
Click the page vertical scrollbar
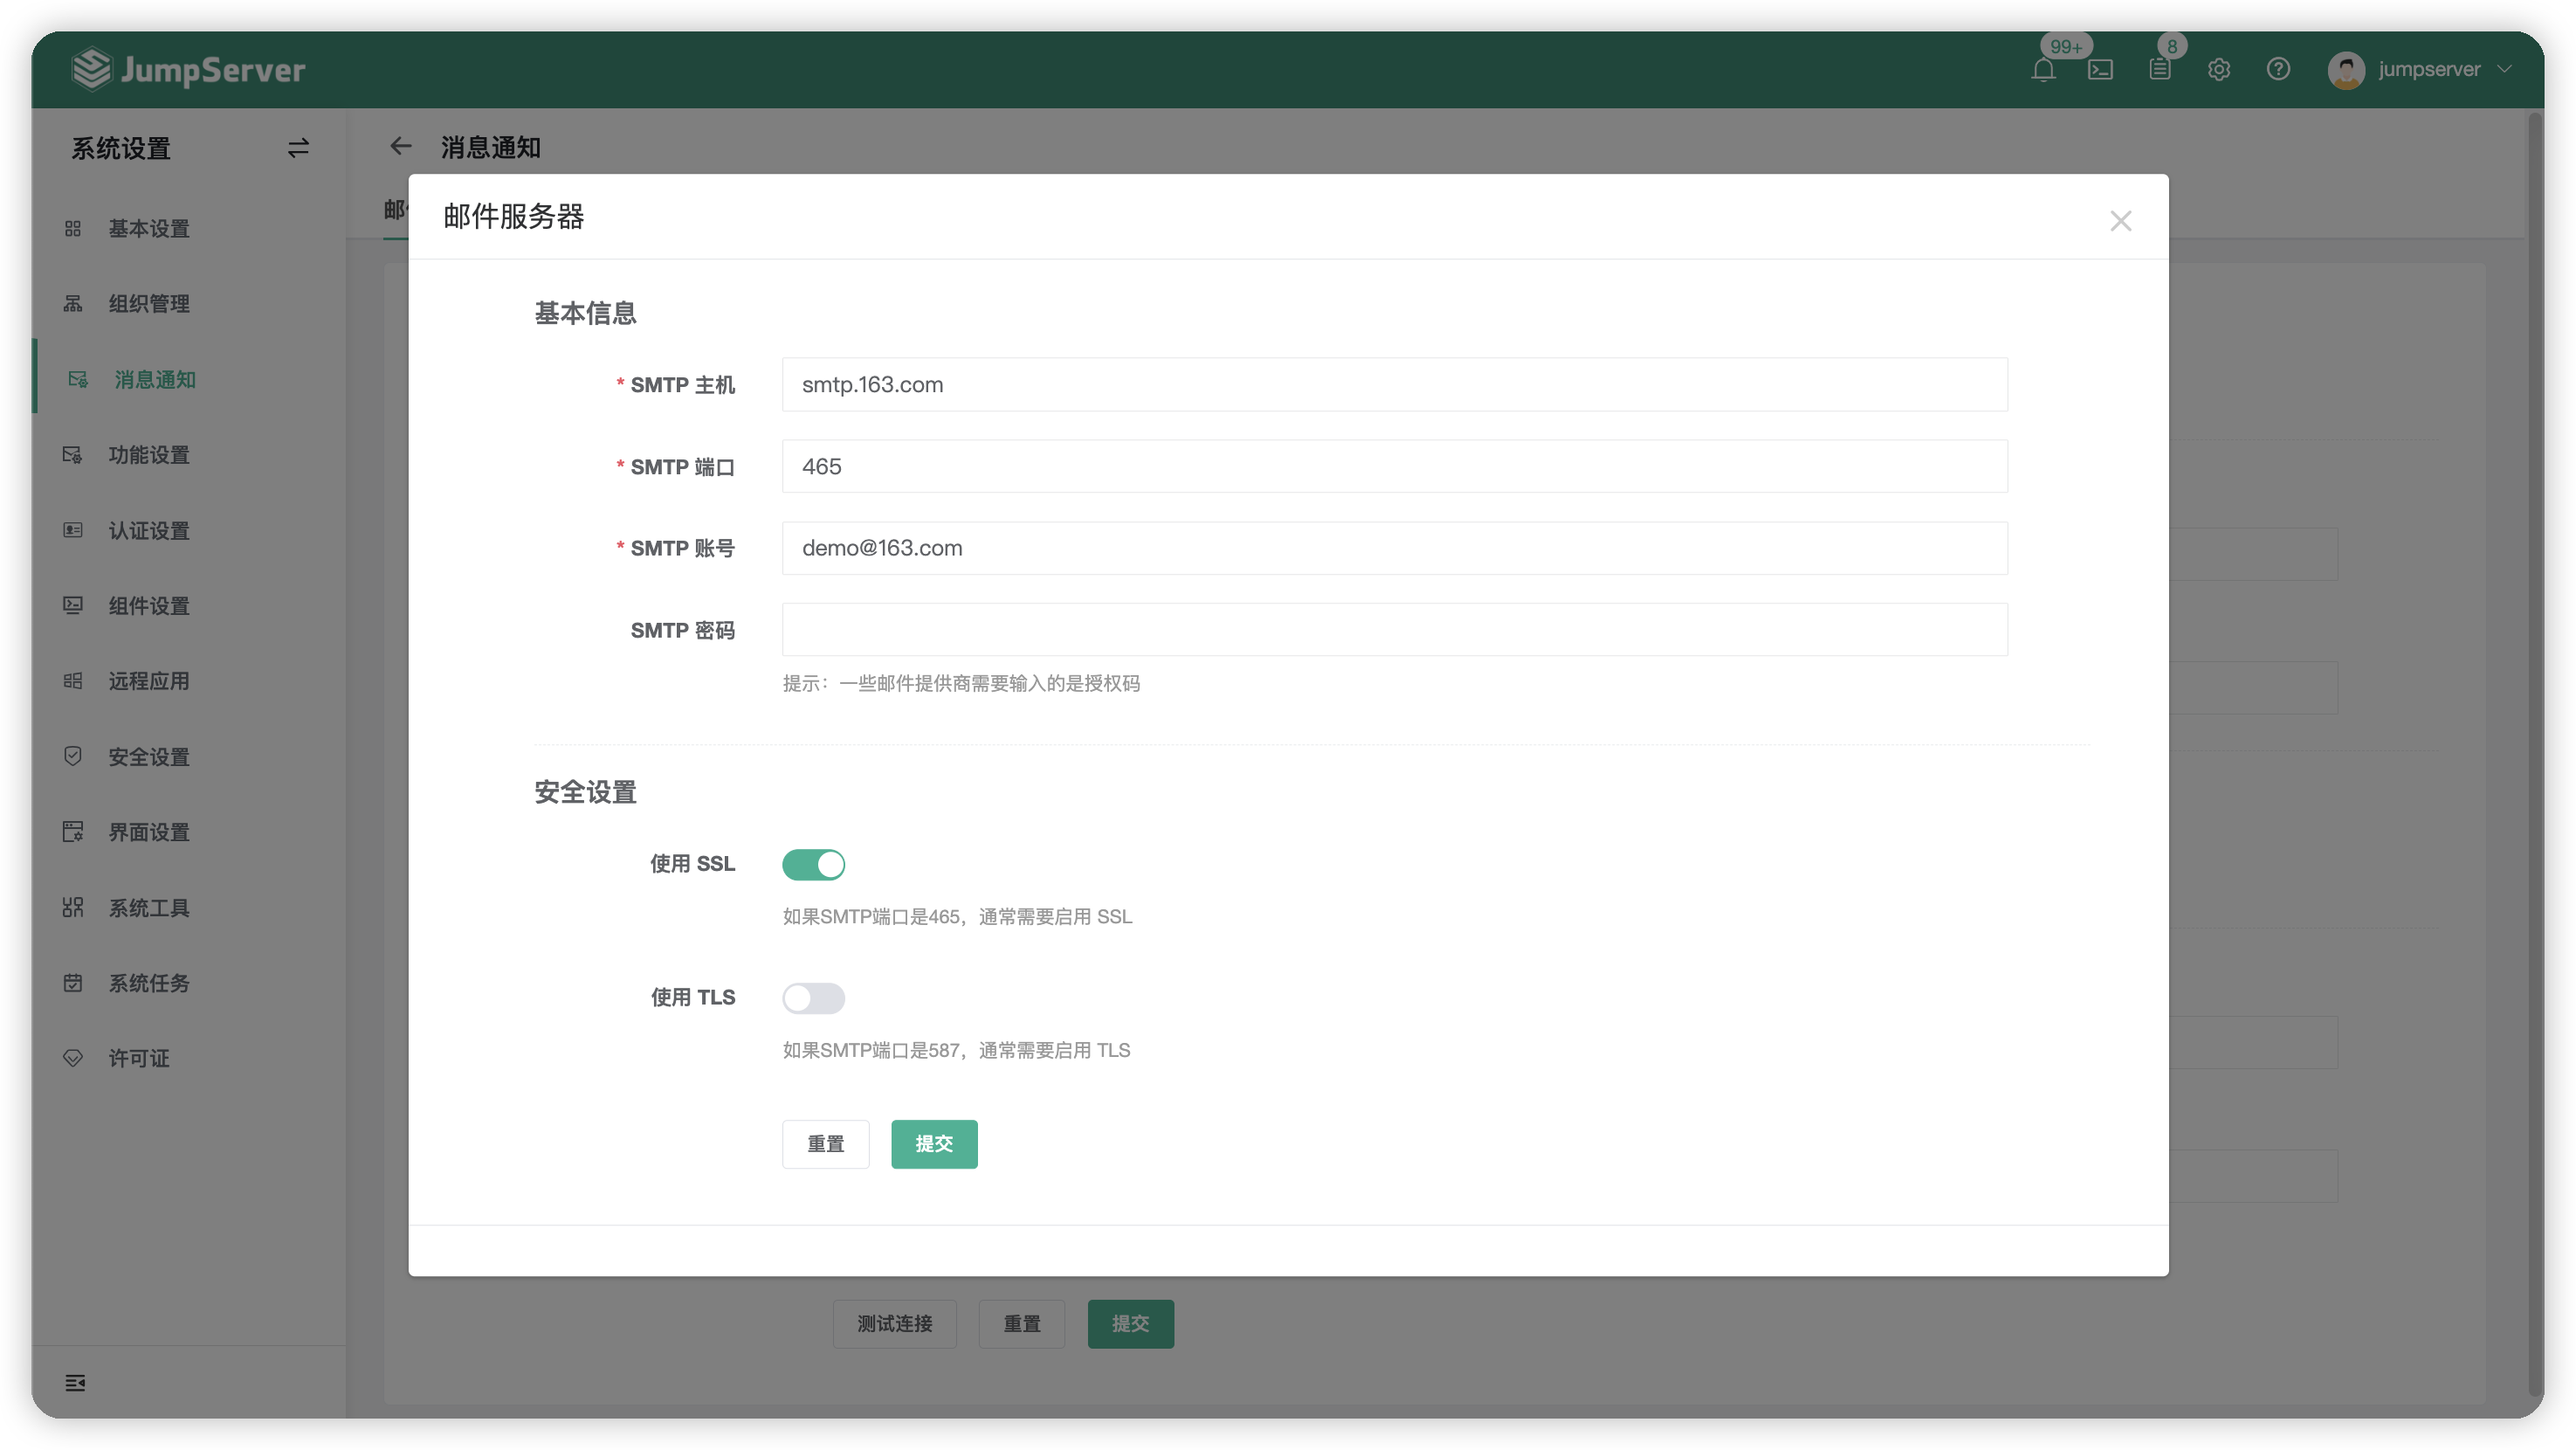coord(2533,755)
